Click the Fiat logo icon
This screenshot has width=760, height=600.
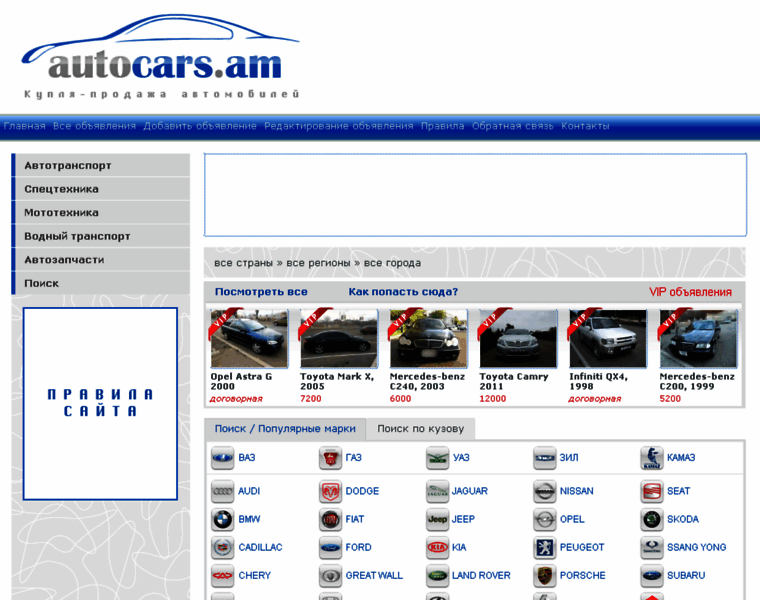pyautogui.click(x=330, y=520)
